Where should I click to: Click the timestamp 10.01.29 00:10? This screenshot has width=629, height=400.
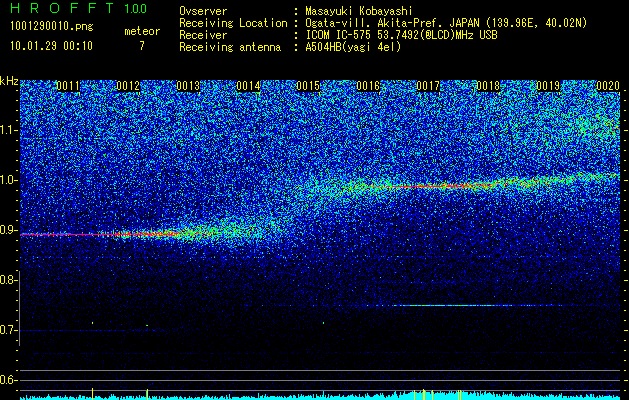[x=51, y=46]
